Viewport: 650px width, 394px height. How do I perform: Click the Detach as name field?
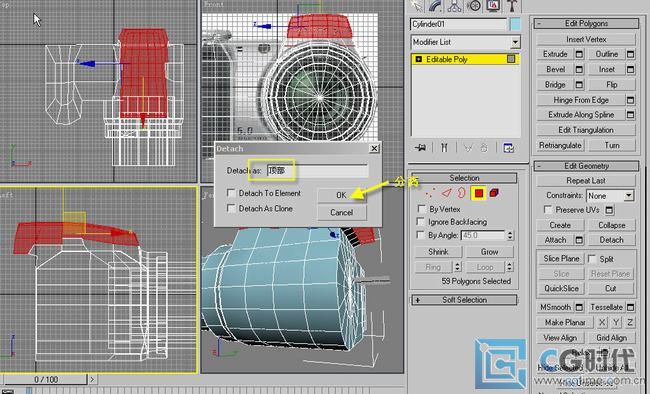tap(317, 170)
